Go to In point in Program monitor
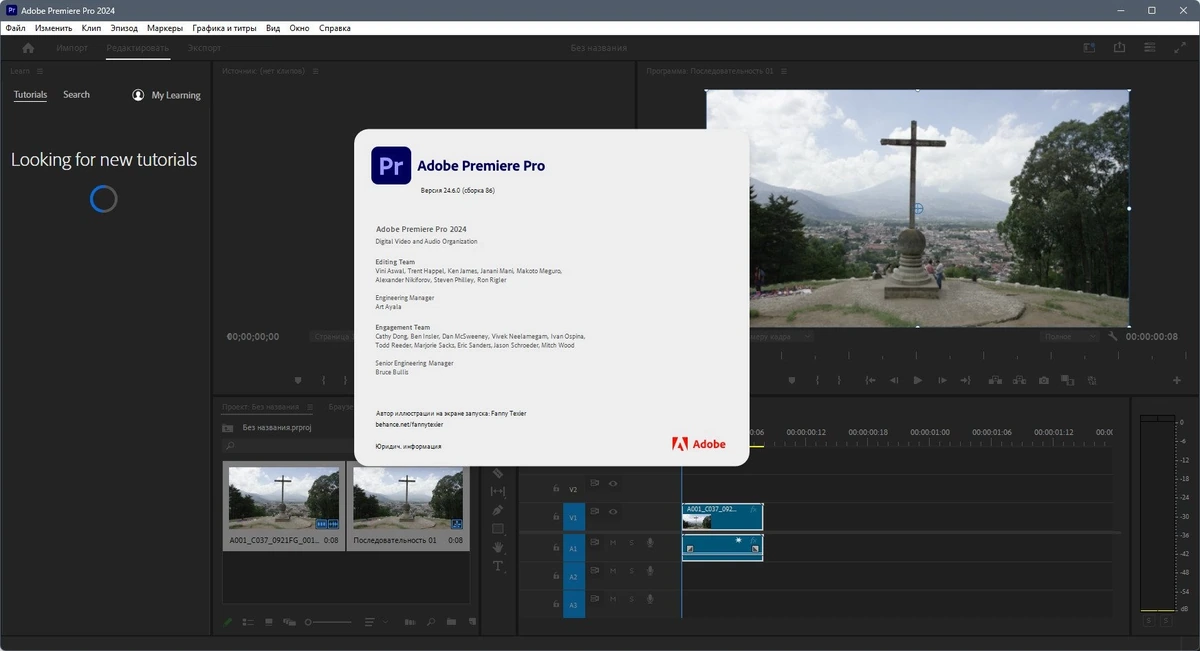The image size is (1200, 651). [870, 380]
